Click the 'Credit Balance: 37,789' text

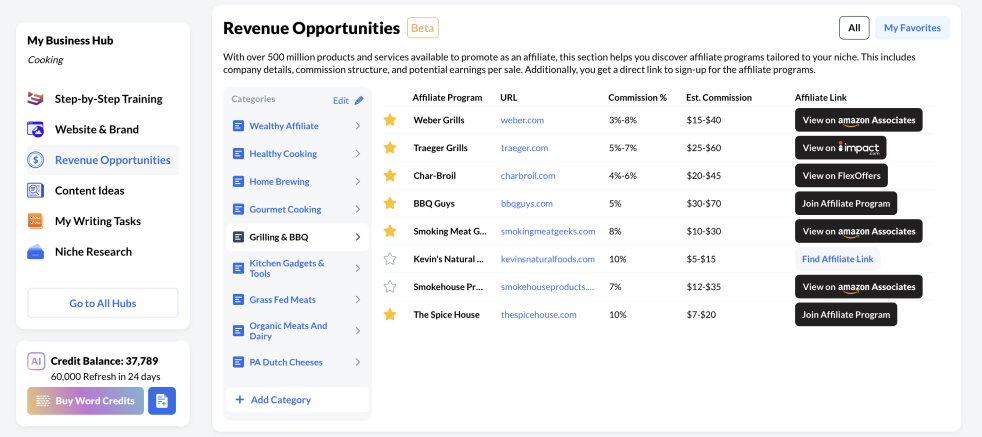(104, 361)
